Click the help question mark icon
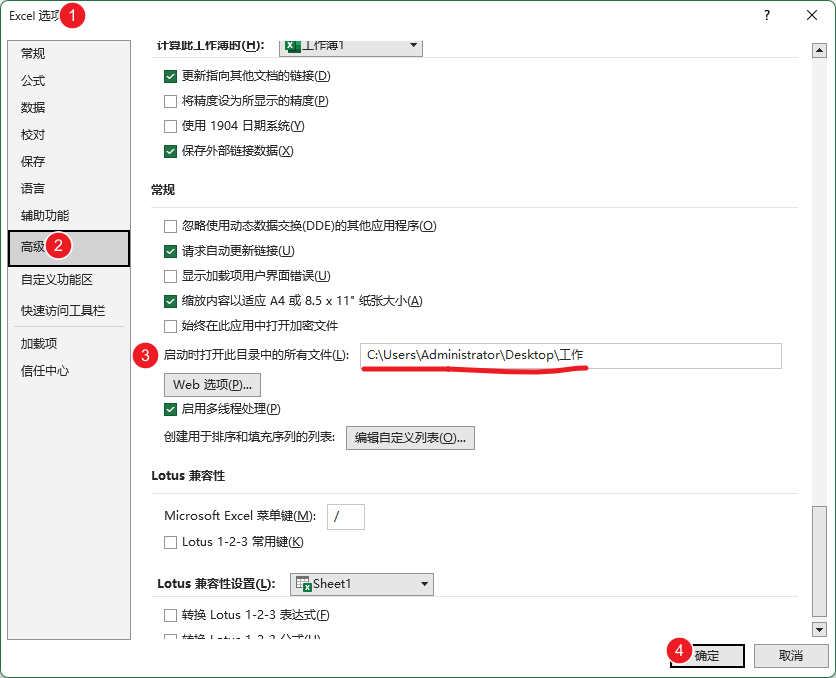This screenshot has height=678, width=836. [x=767, y=15]
